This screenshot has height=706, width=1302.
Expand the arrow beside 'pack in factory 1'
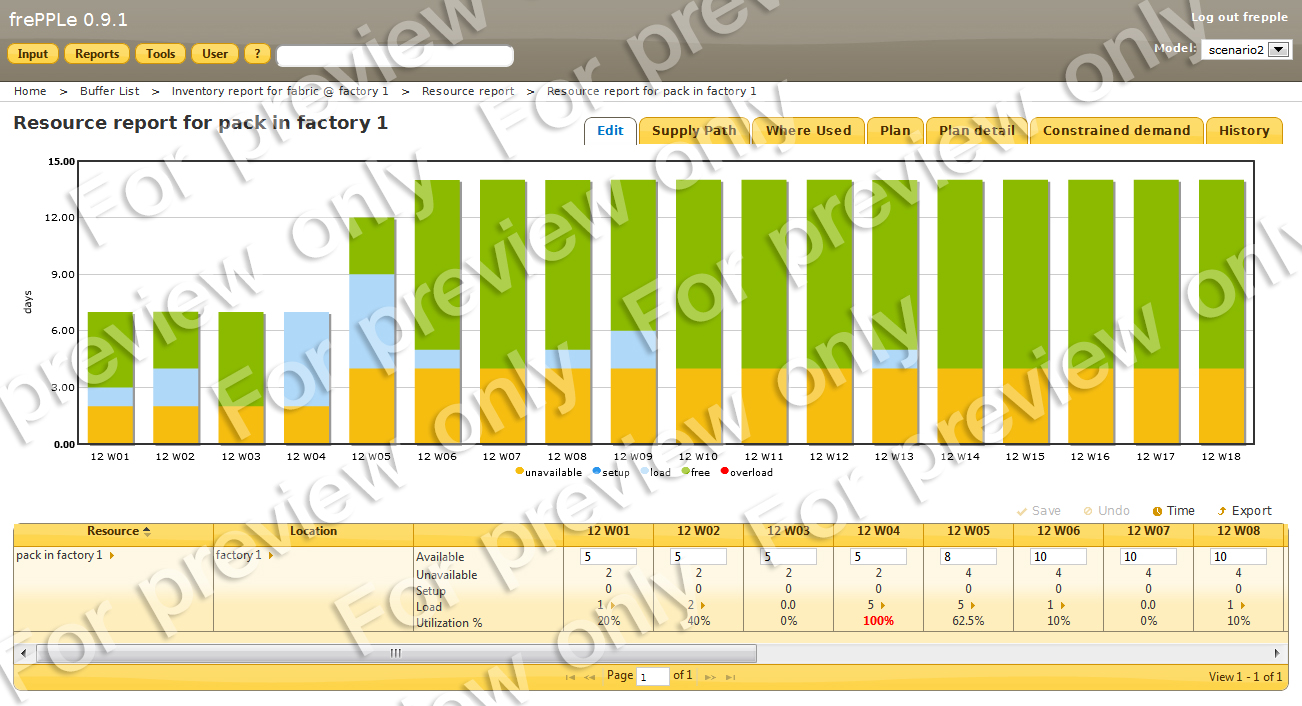[x=112, y=556]
